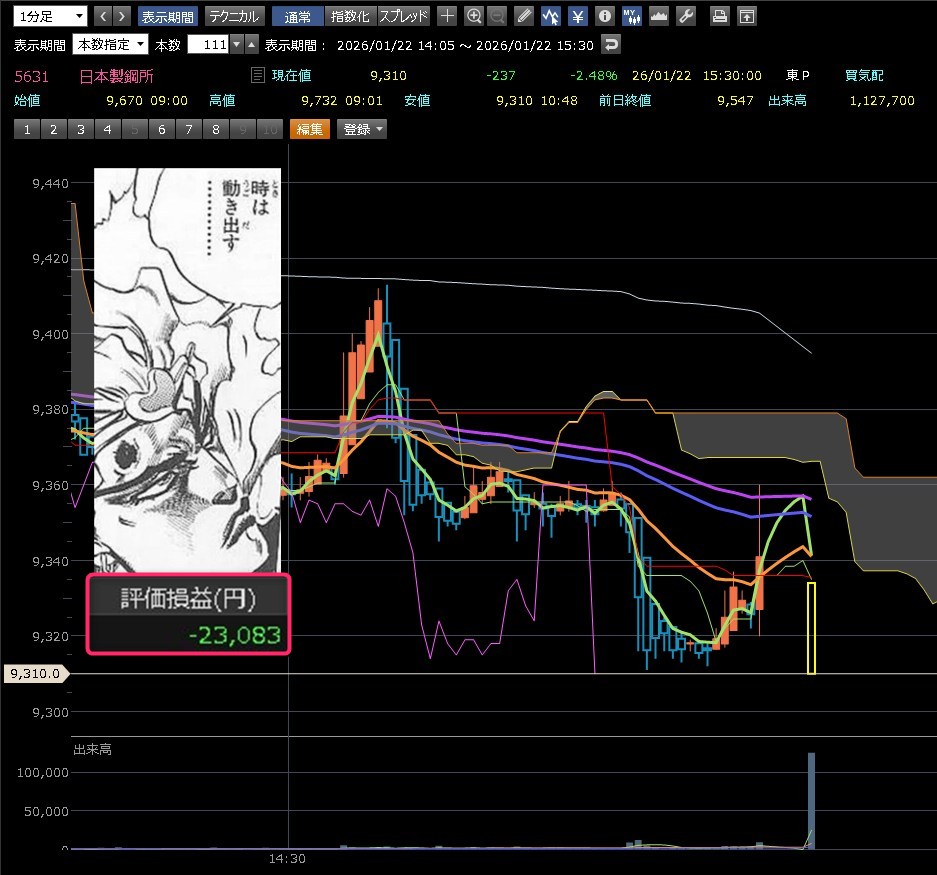Toggle 指数化 indexed display mode
937x875 pixels.
click(350, 16)
